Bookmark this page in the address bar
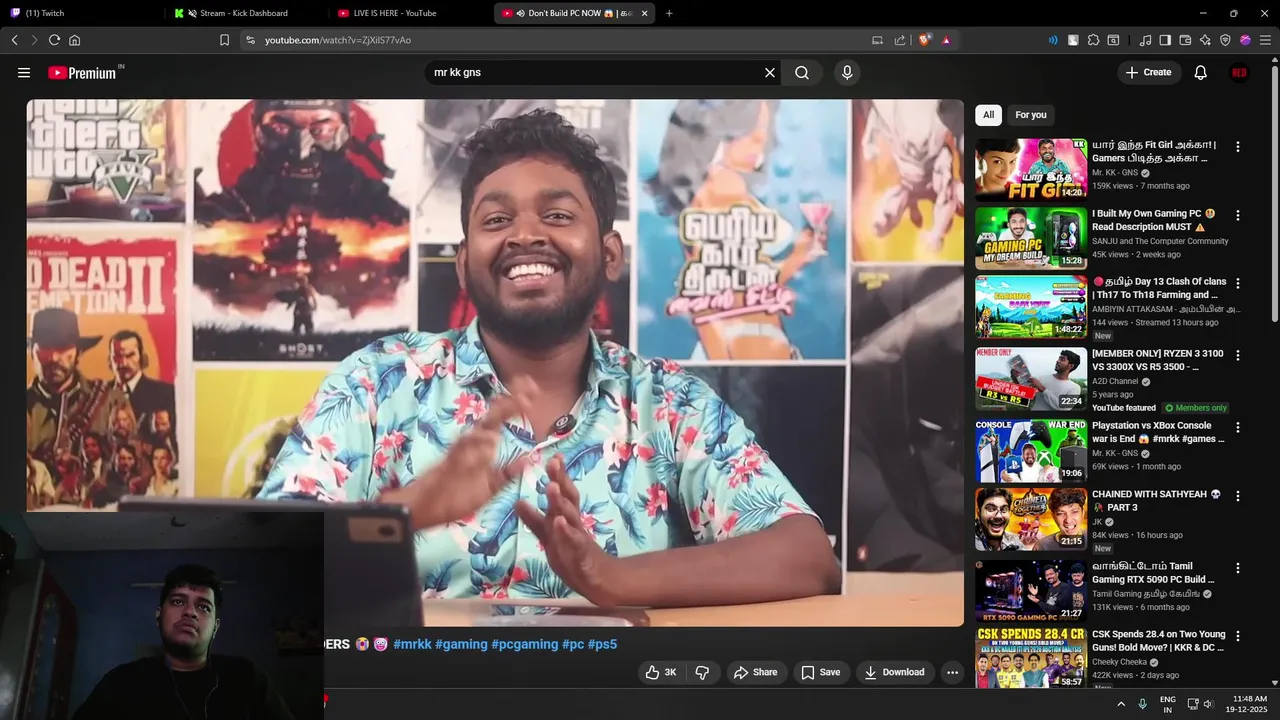Viewport: 1280px width, 720px height. (224, 40)
